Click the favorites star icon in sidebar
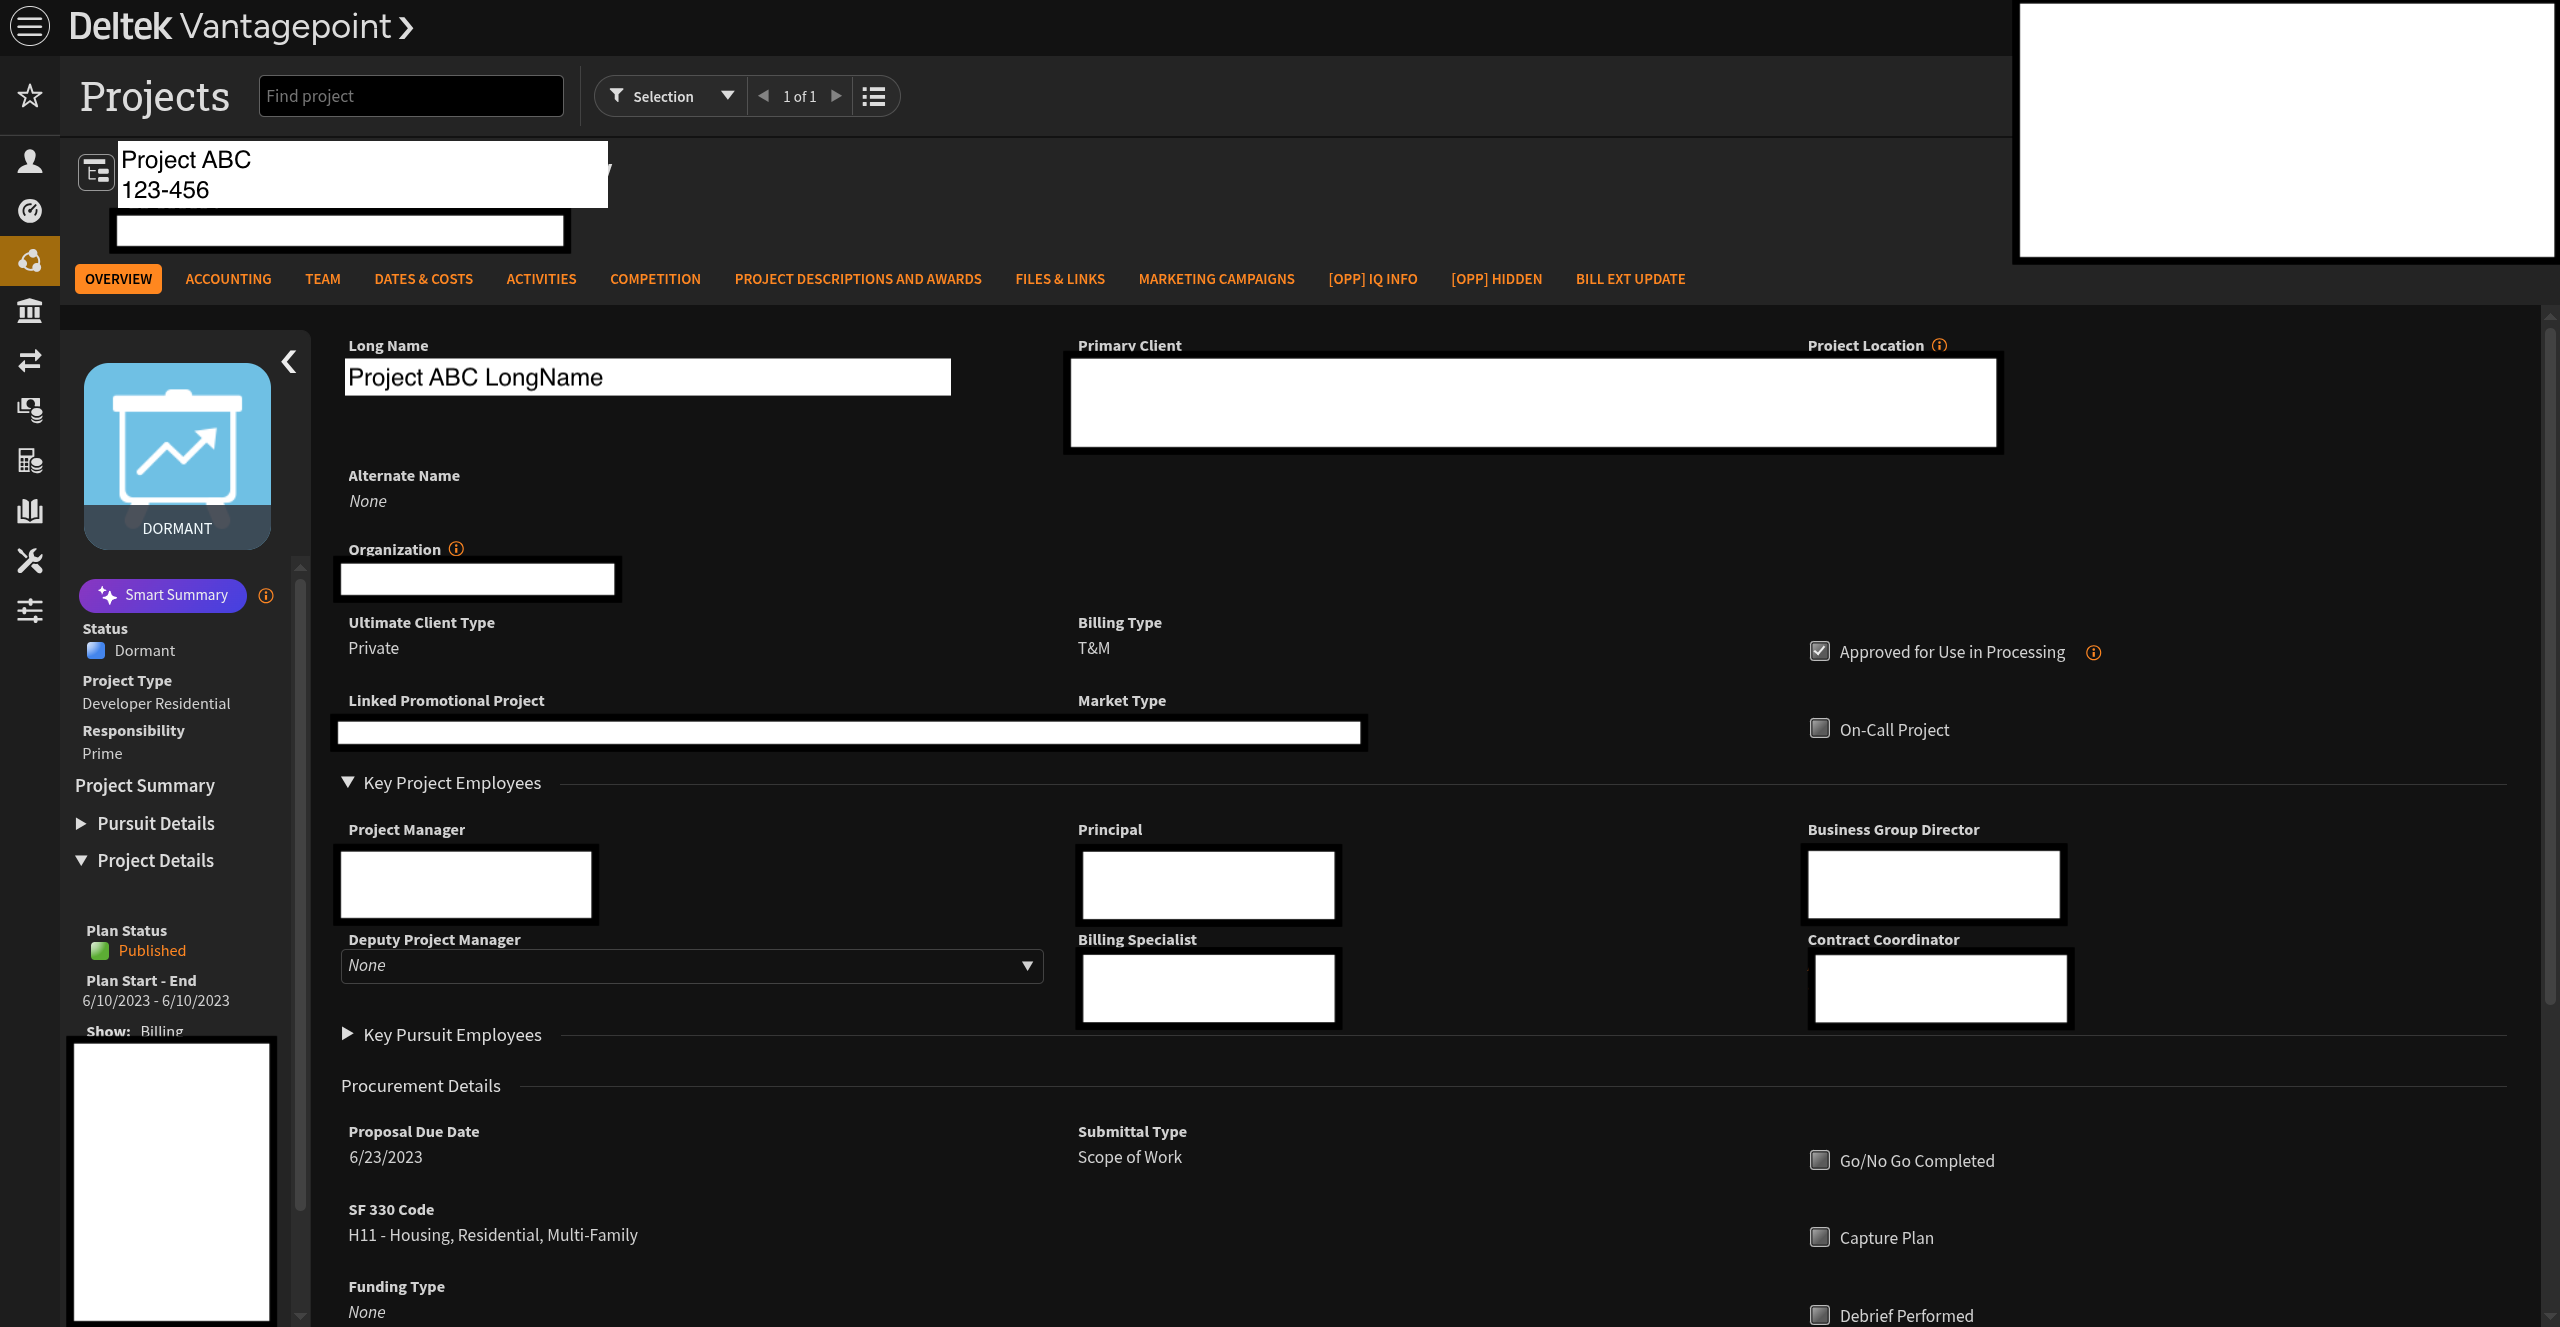The height and width of the screenshot is (1327, 2560). click(30, 96)
